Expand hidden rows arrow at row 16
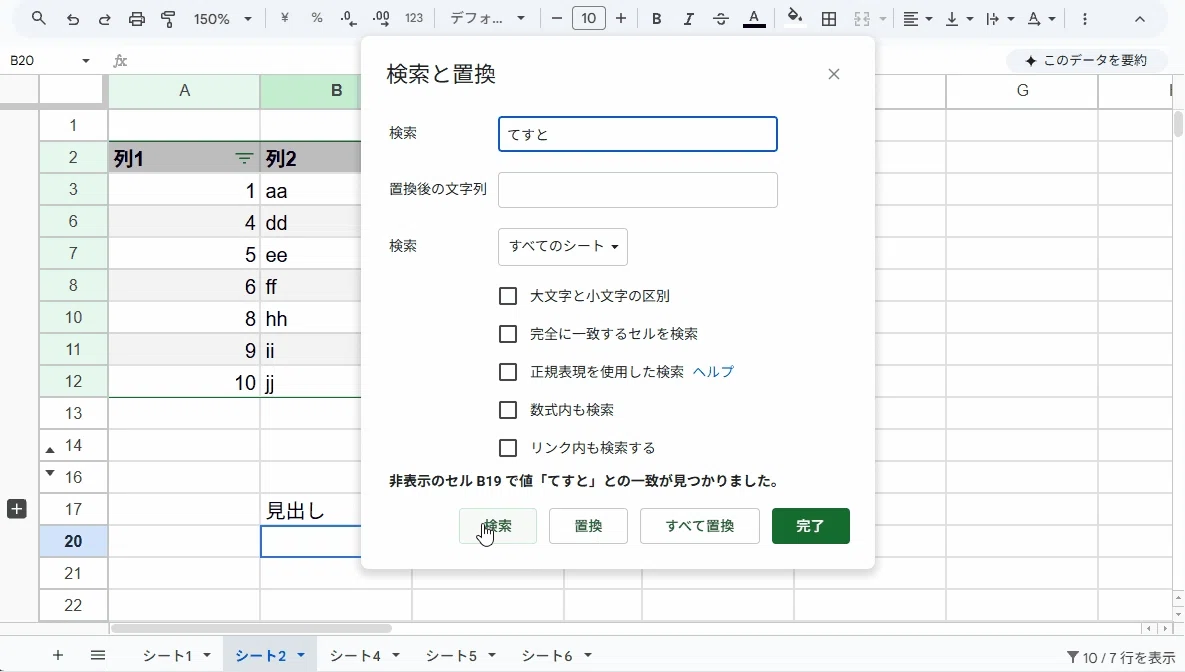The height and width of the screenshot is (672, 1185). pyautogui.click(x=50, y=473)
